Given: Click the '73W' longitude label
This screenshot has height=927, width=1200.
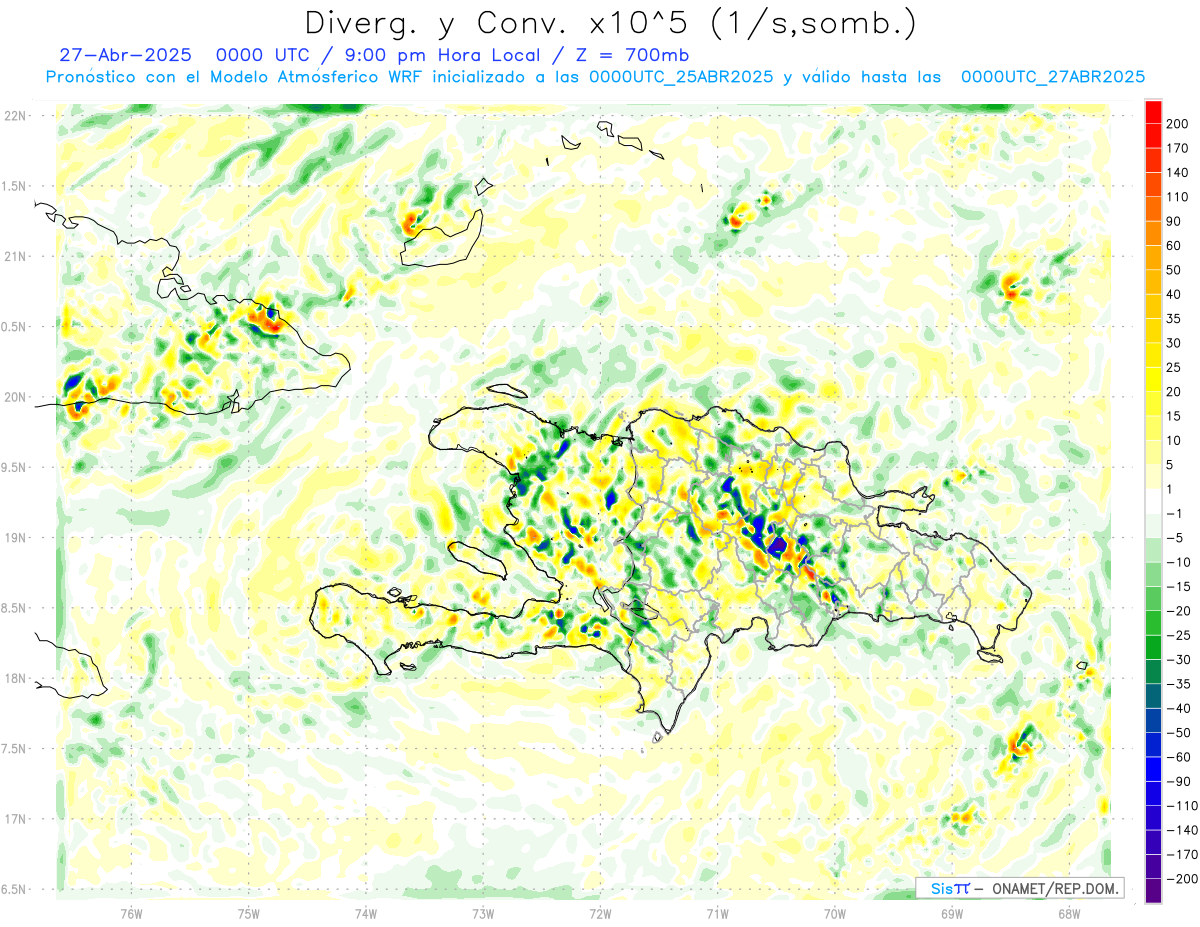Looking at the screenshot, I should pyautogui.click(x=483, y=912).
